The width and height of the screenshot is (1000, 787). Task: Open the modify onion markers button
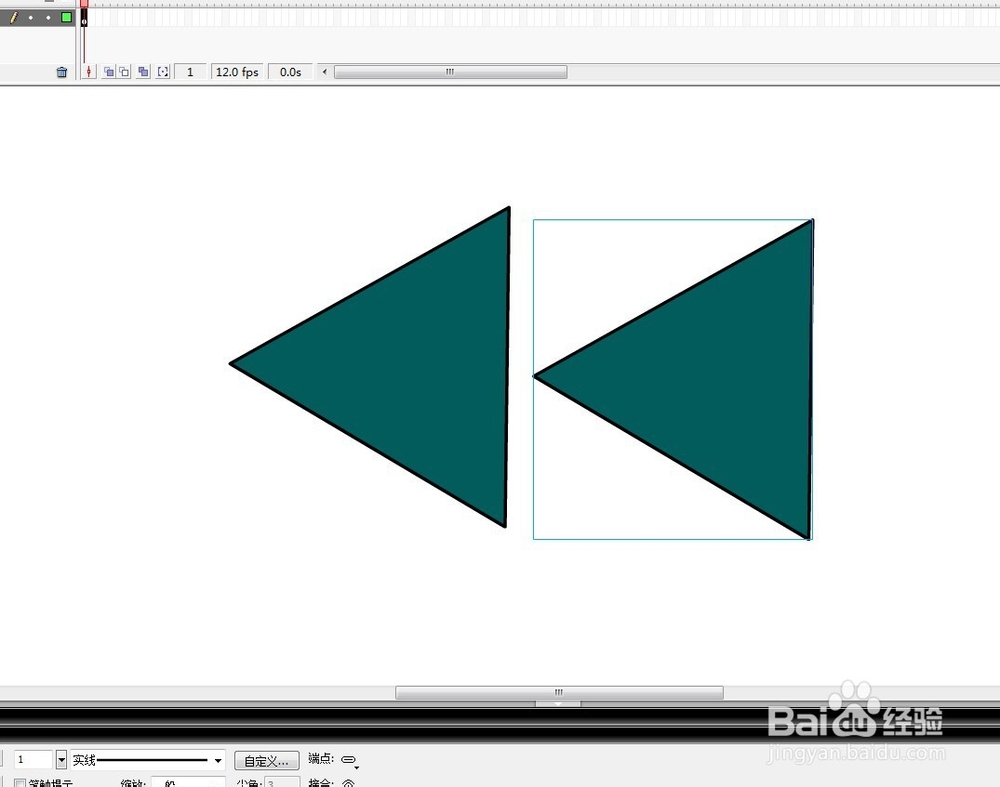pyautogui.click(x=163, y=72)
